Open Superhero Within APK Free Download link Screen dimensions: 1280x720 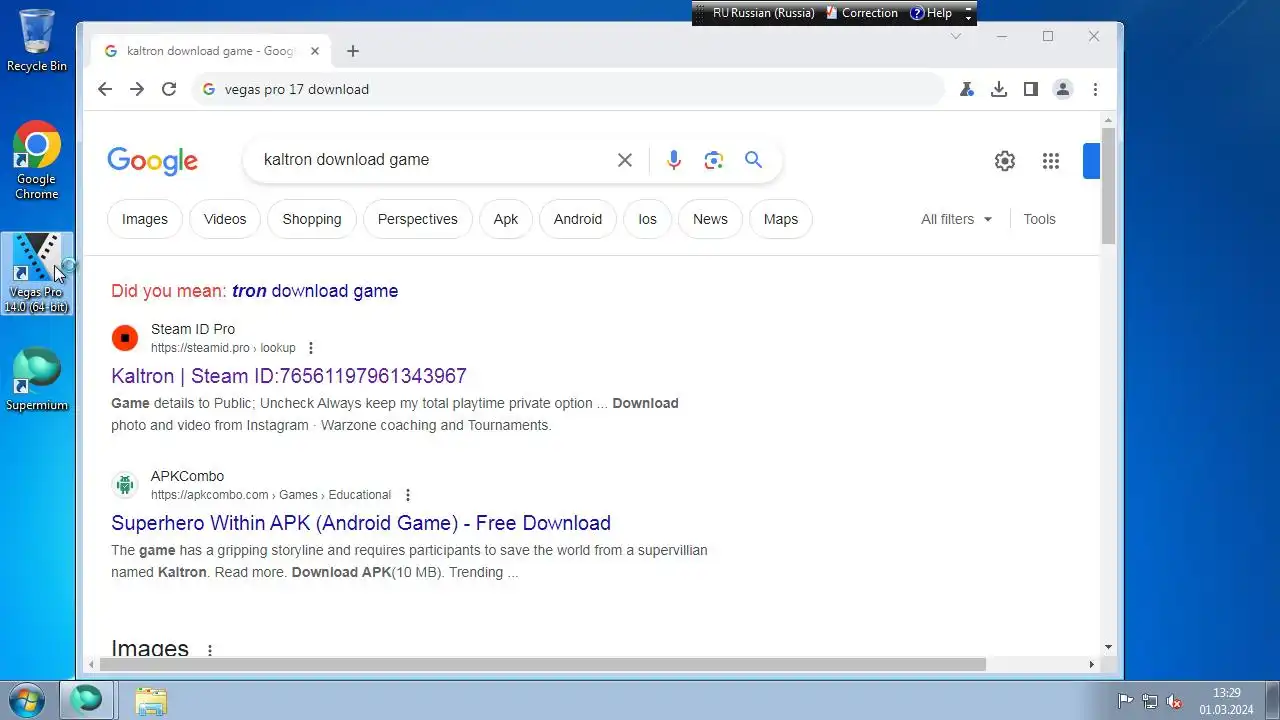pyautogui.click(x=361, y=523)
